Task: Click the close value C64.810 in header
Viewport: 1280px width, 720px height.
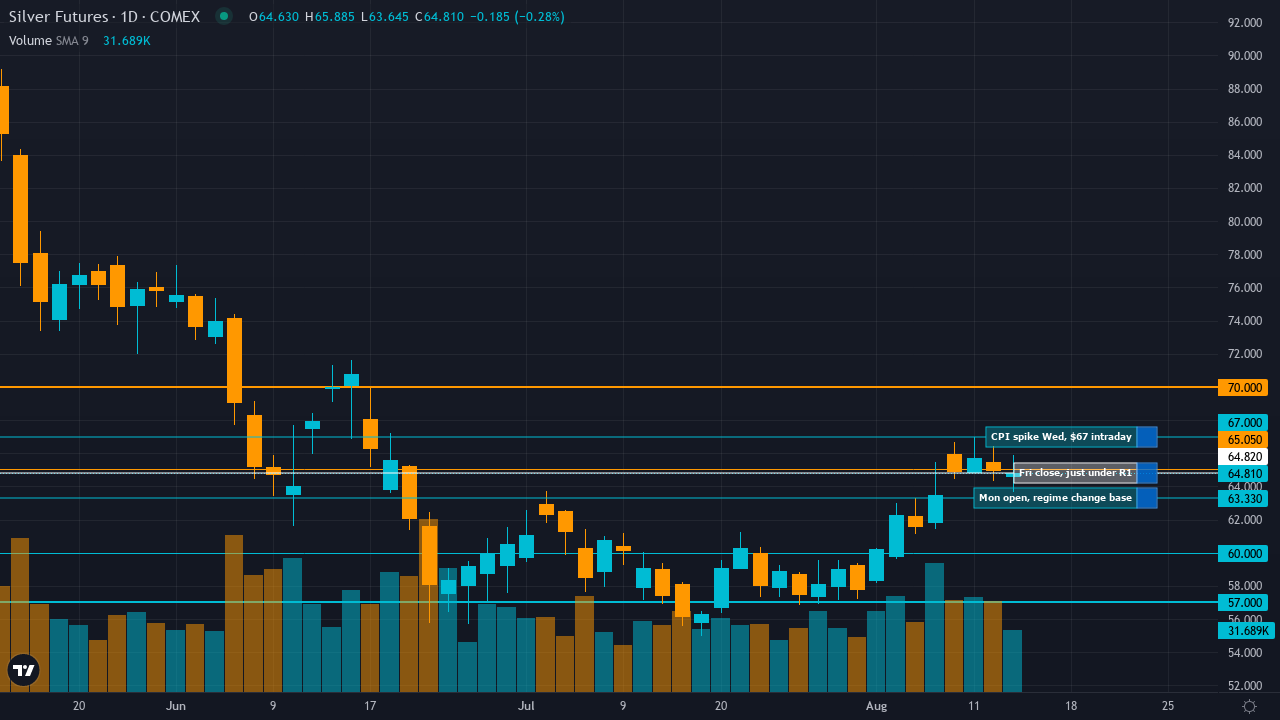Action: coord(439,17)
